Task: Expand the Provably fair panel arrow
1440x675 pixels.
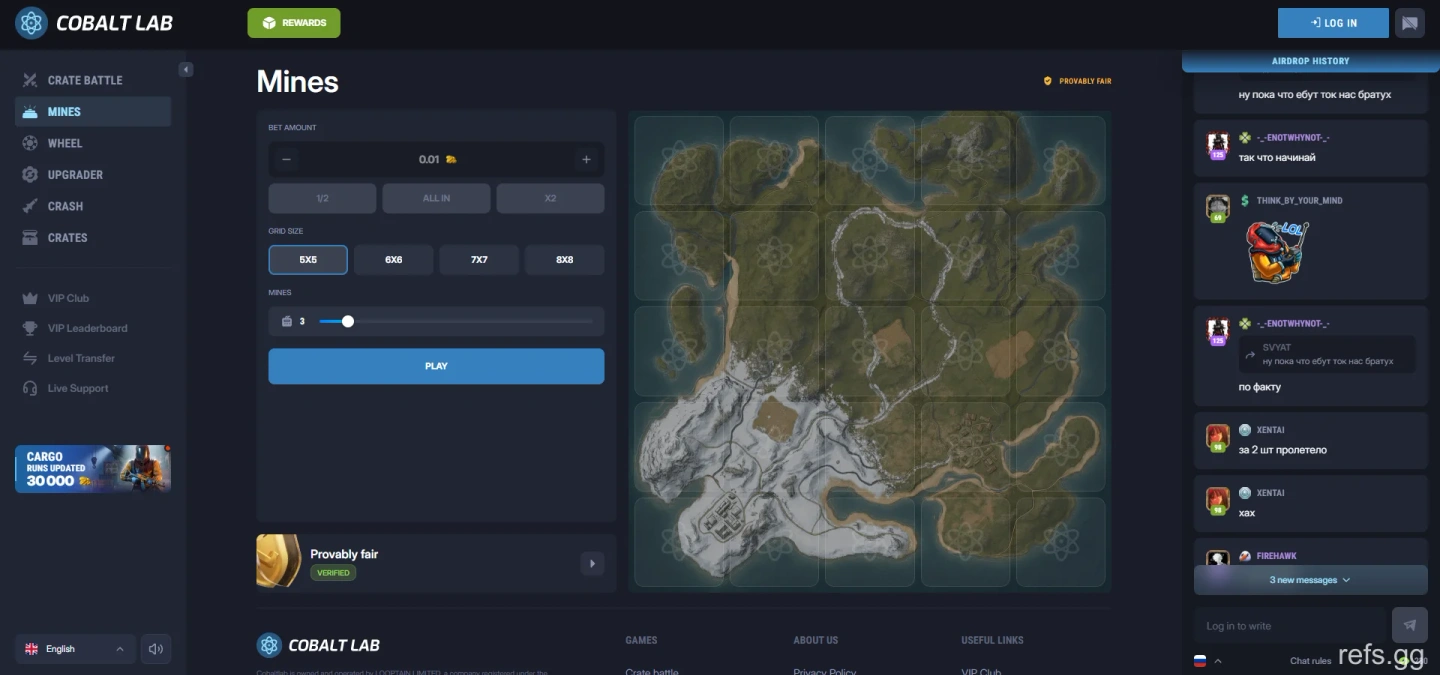Action: pos(592,564)
